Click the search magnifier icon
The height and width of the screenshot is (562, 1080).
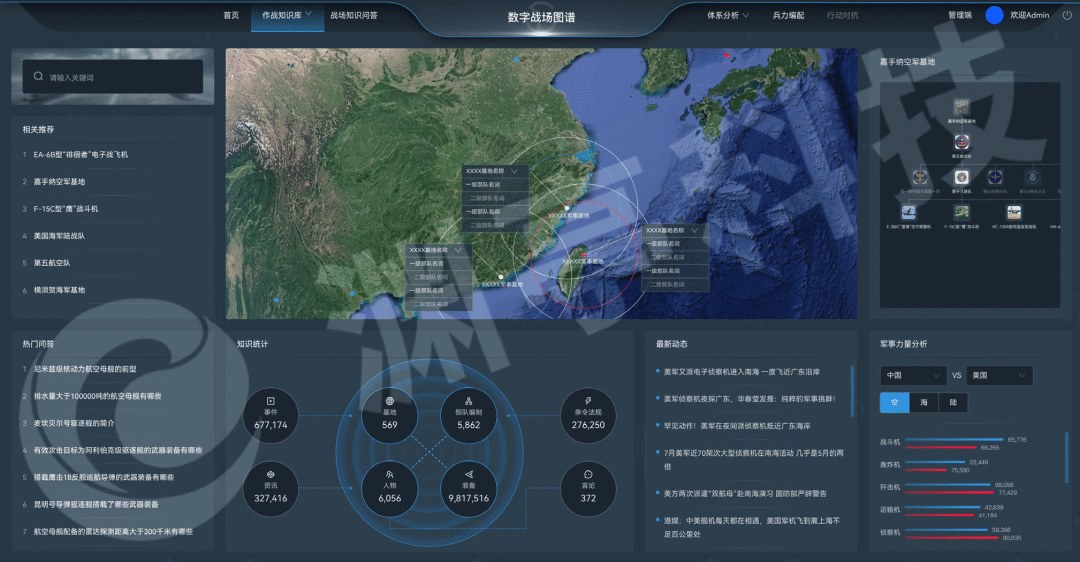(x=39, y=76)
